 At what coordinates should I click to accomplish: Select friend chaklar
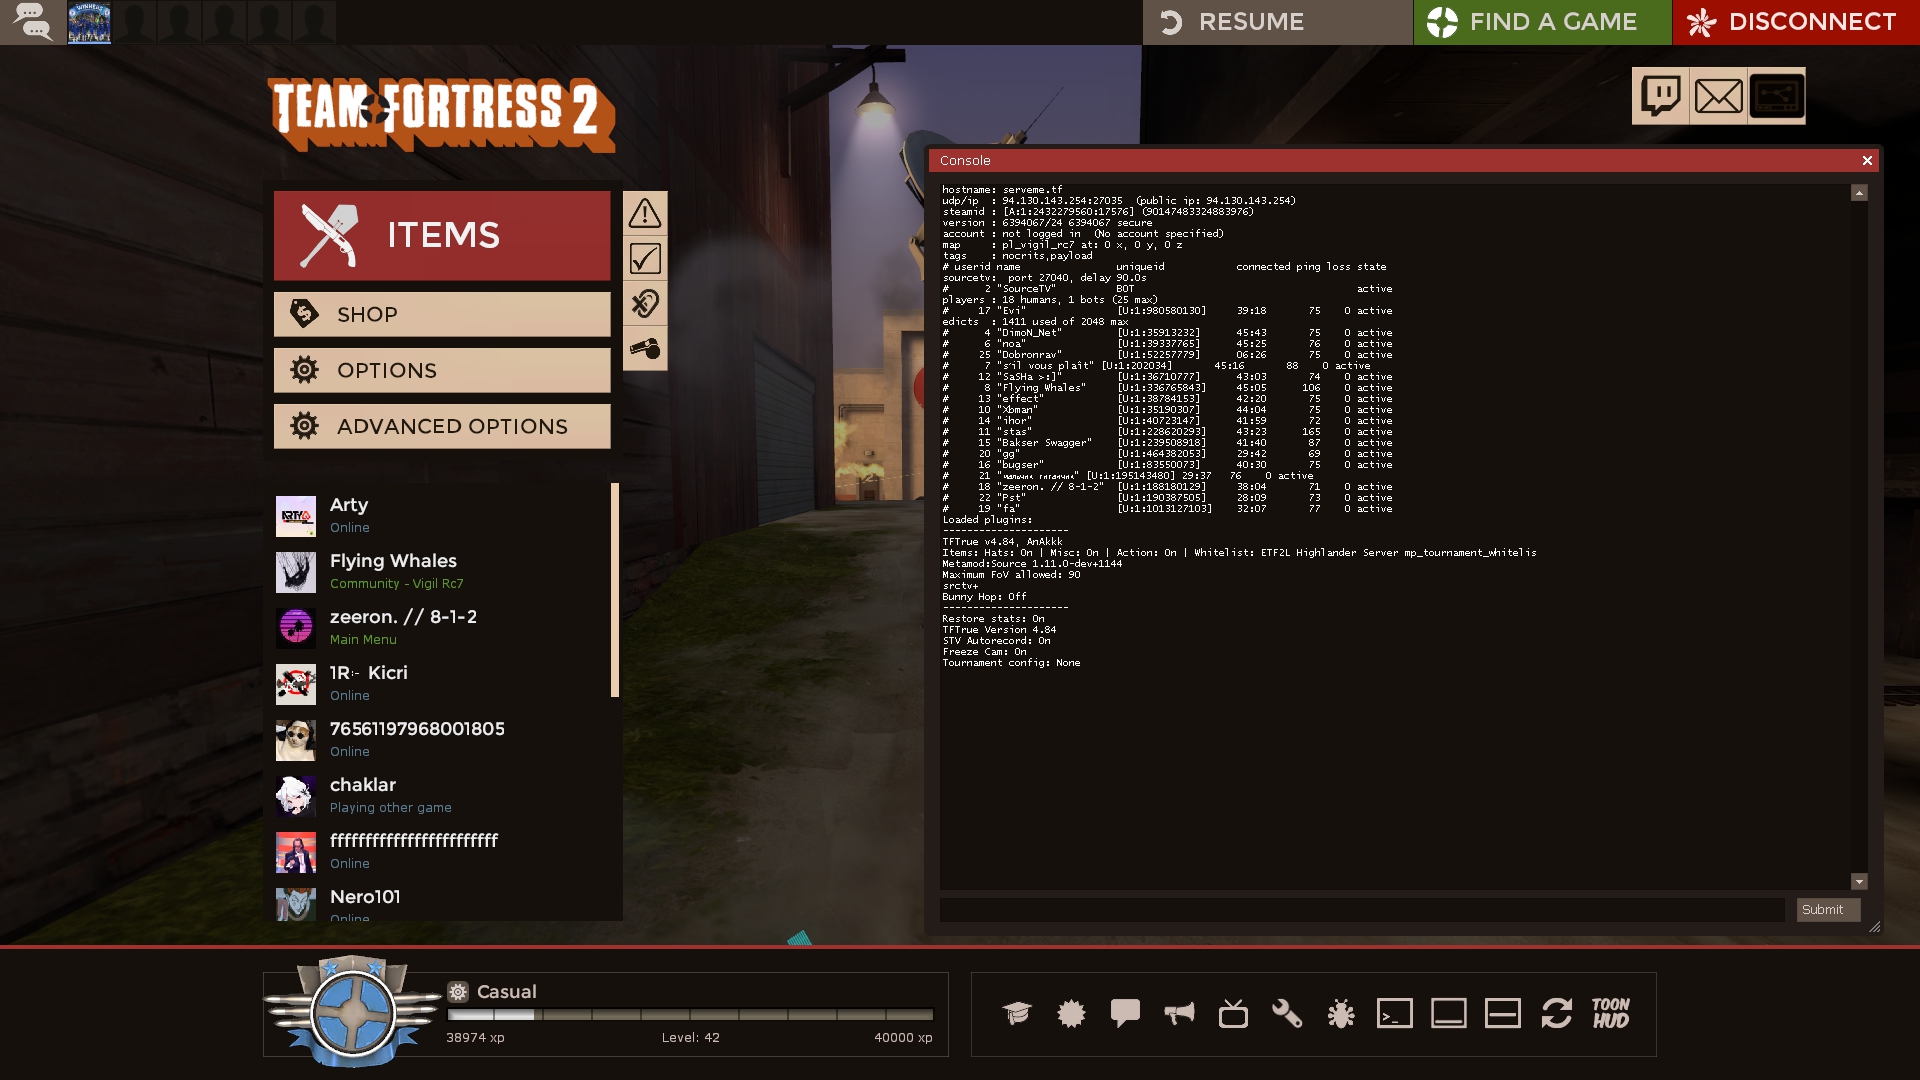coord(442,795)
